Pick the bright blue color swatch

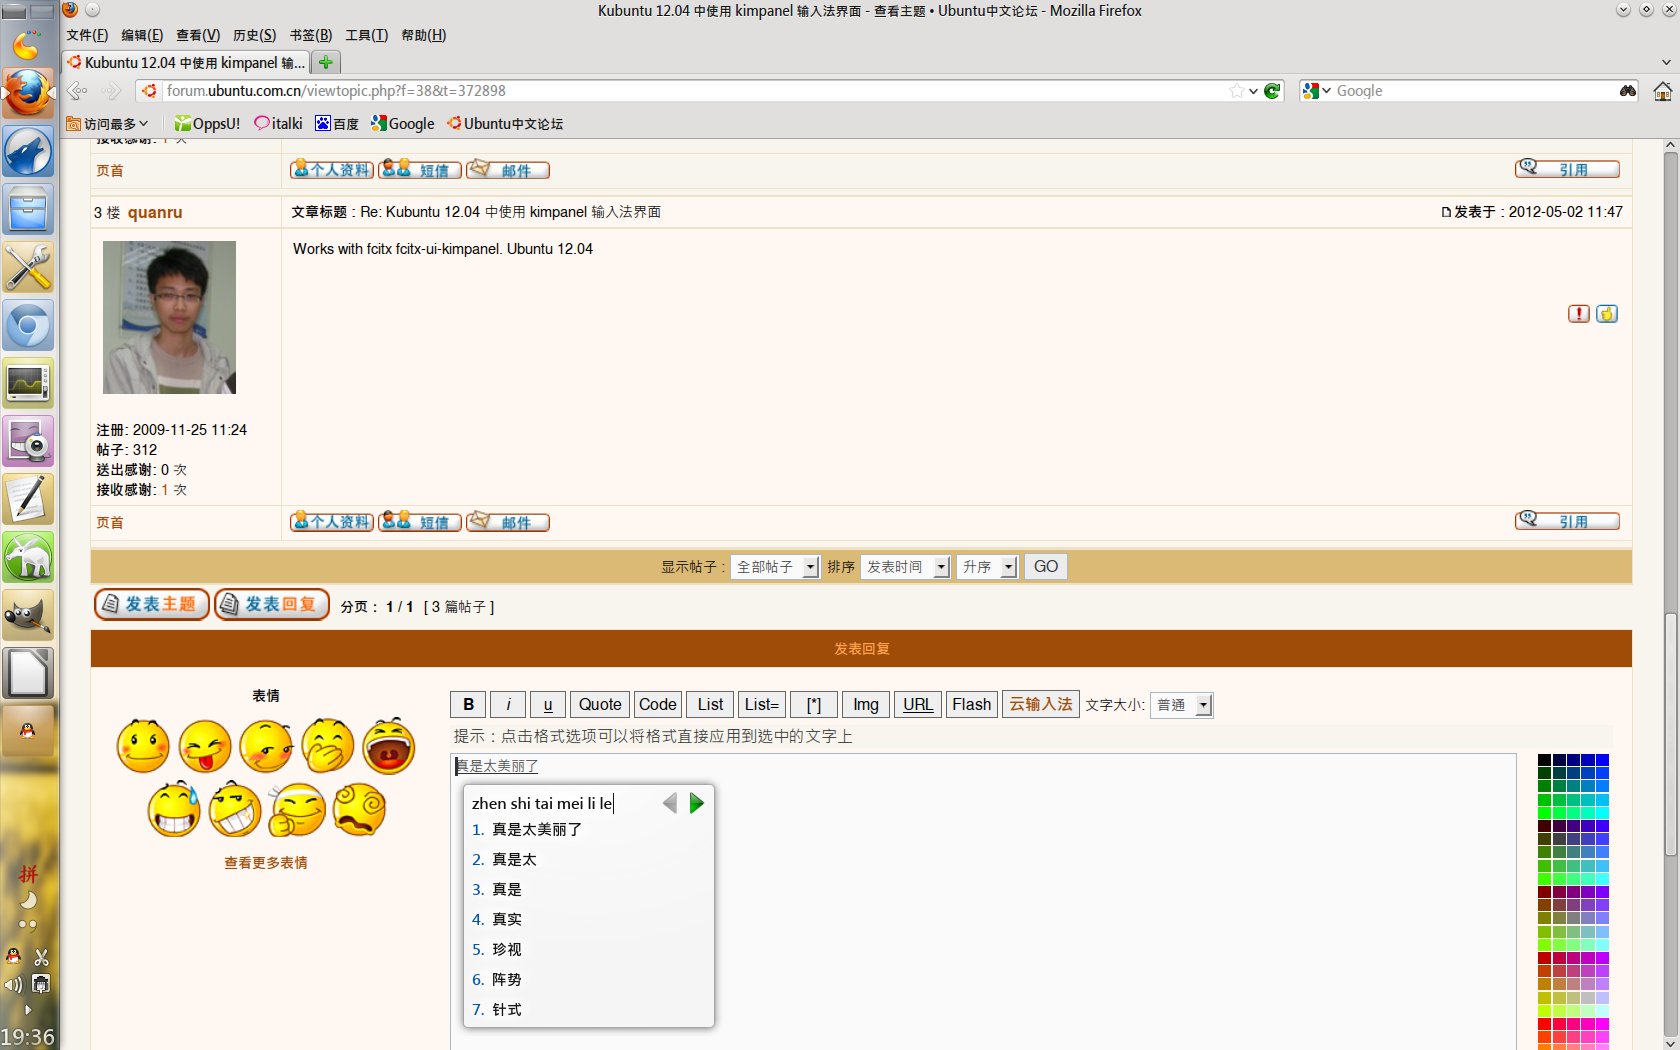coord(1602,760)
